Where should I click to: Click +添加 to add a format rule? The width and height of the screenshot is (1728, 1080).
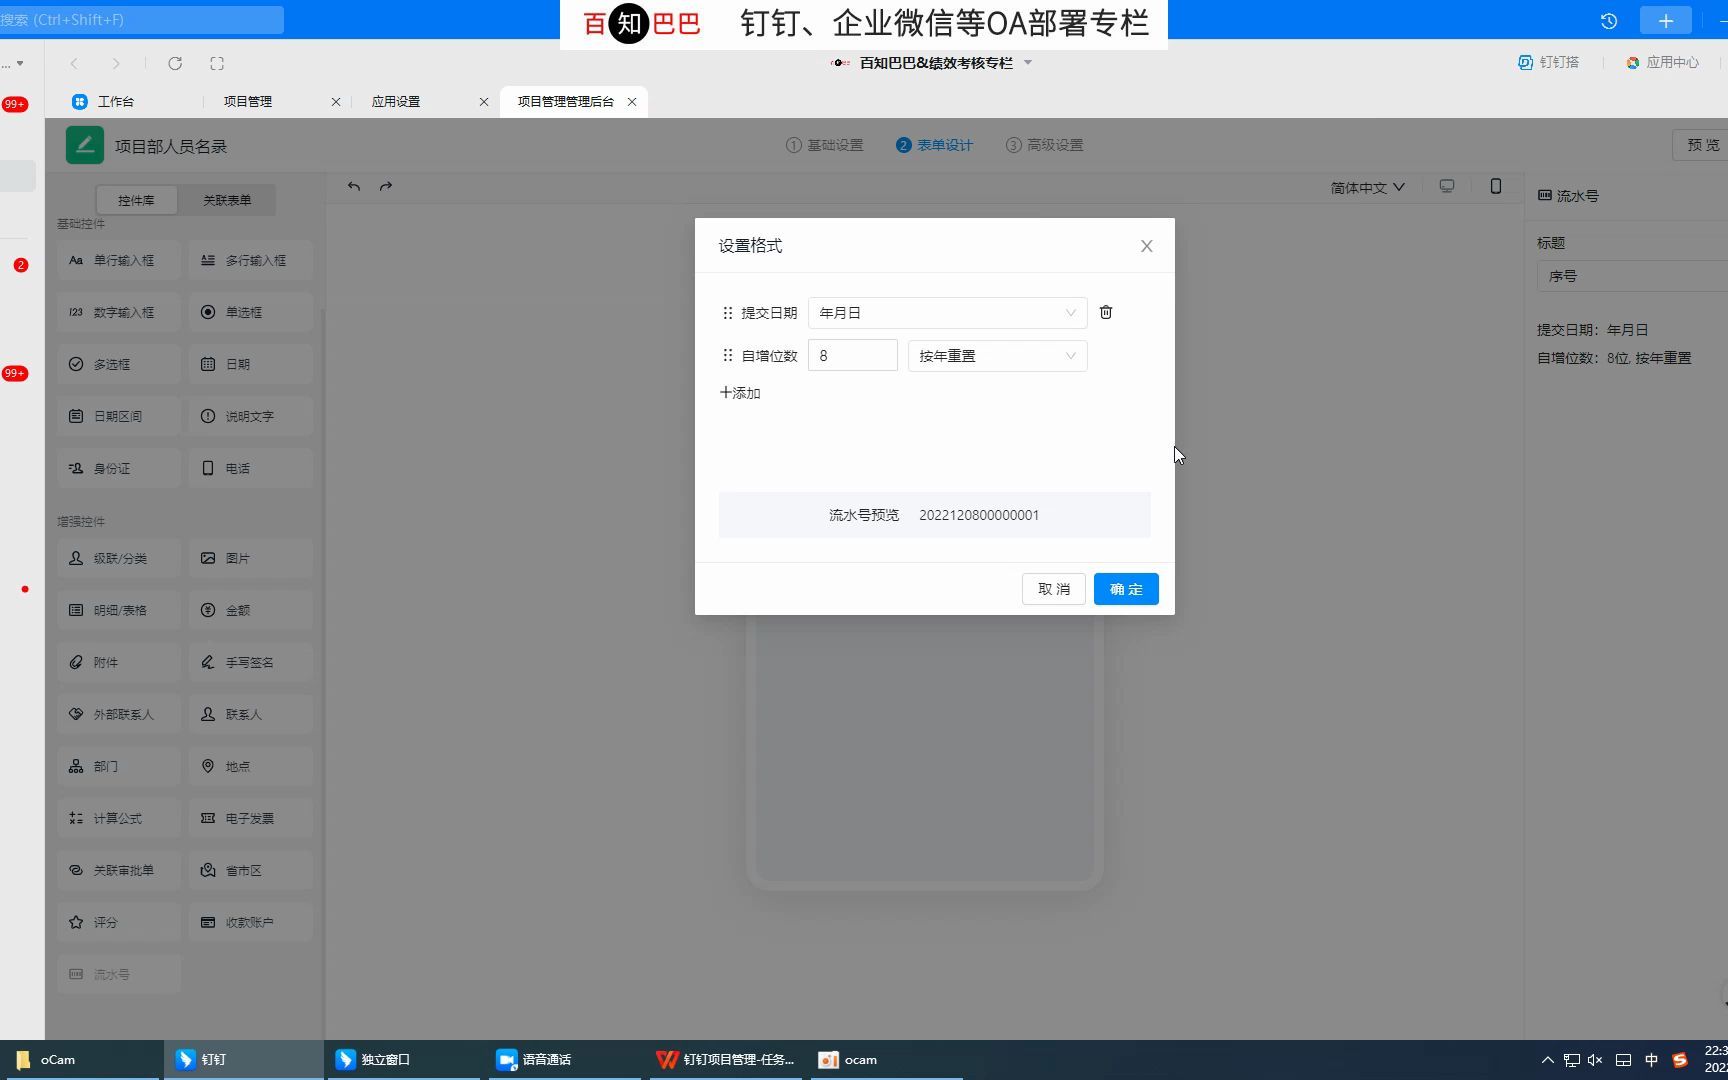740,393
